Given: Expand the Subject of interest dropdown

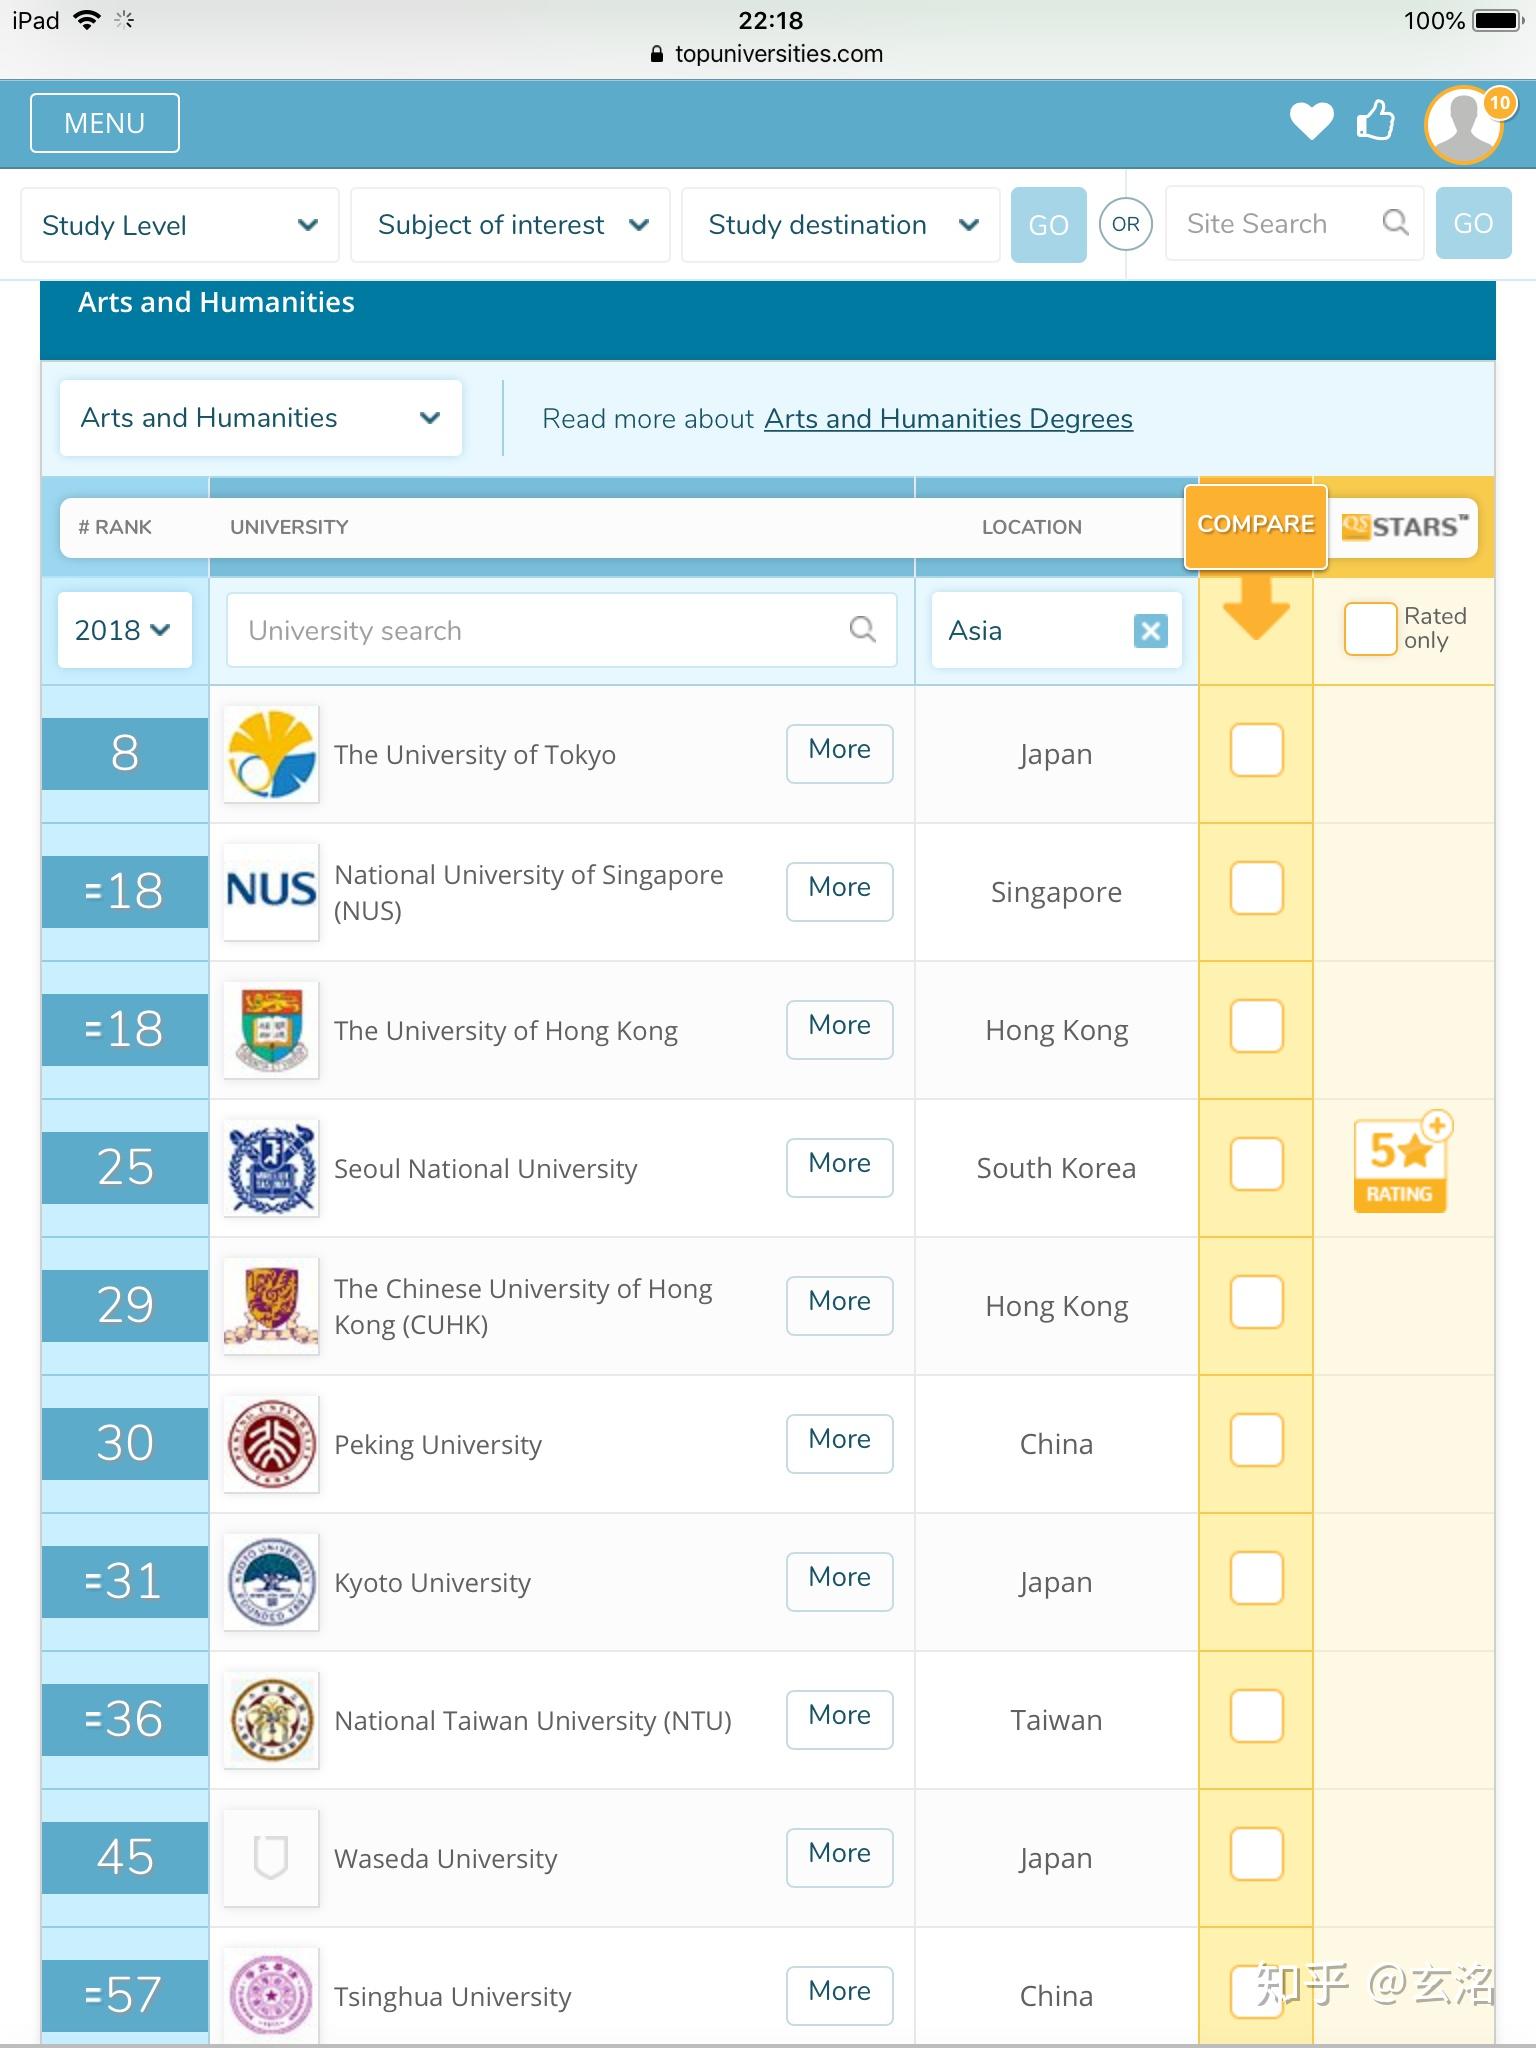Looking at the screenshot, I should point(510,225).
